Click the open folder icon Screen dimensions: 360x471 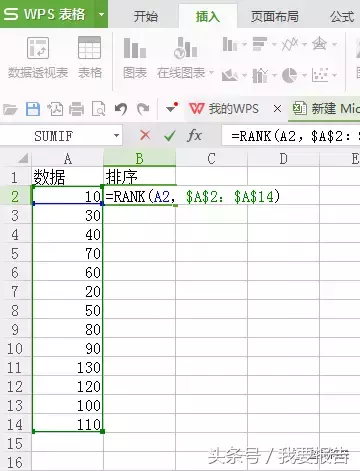[x=10, y=109]
